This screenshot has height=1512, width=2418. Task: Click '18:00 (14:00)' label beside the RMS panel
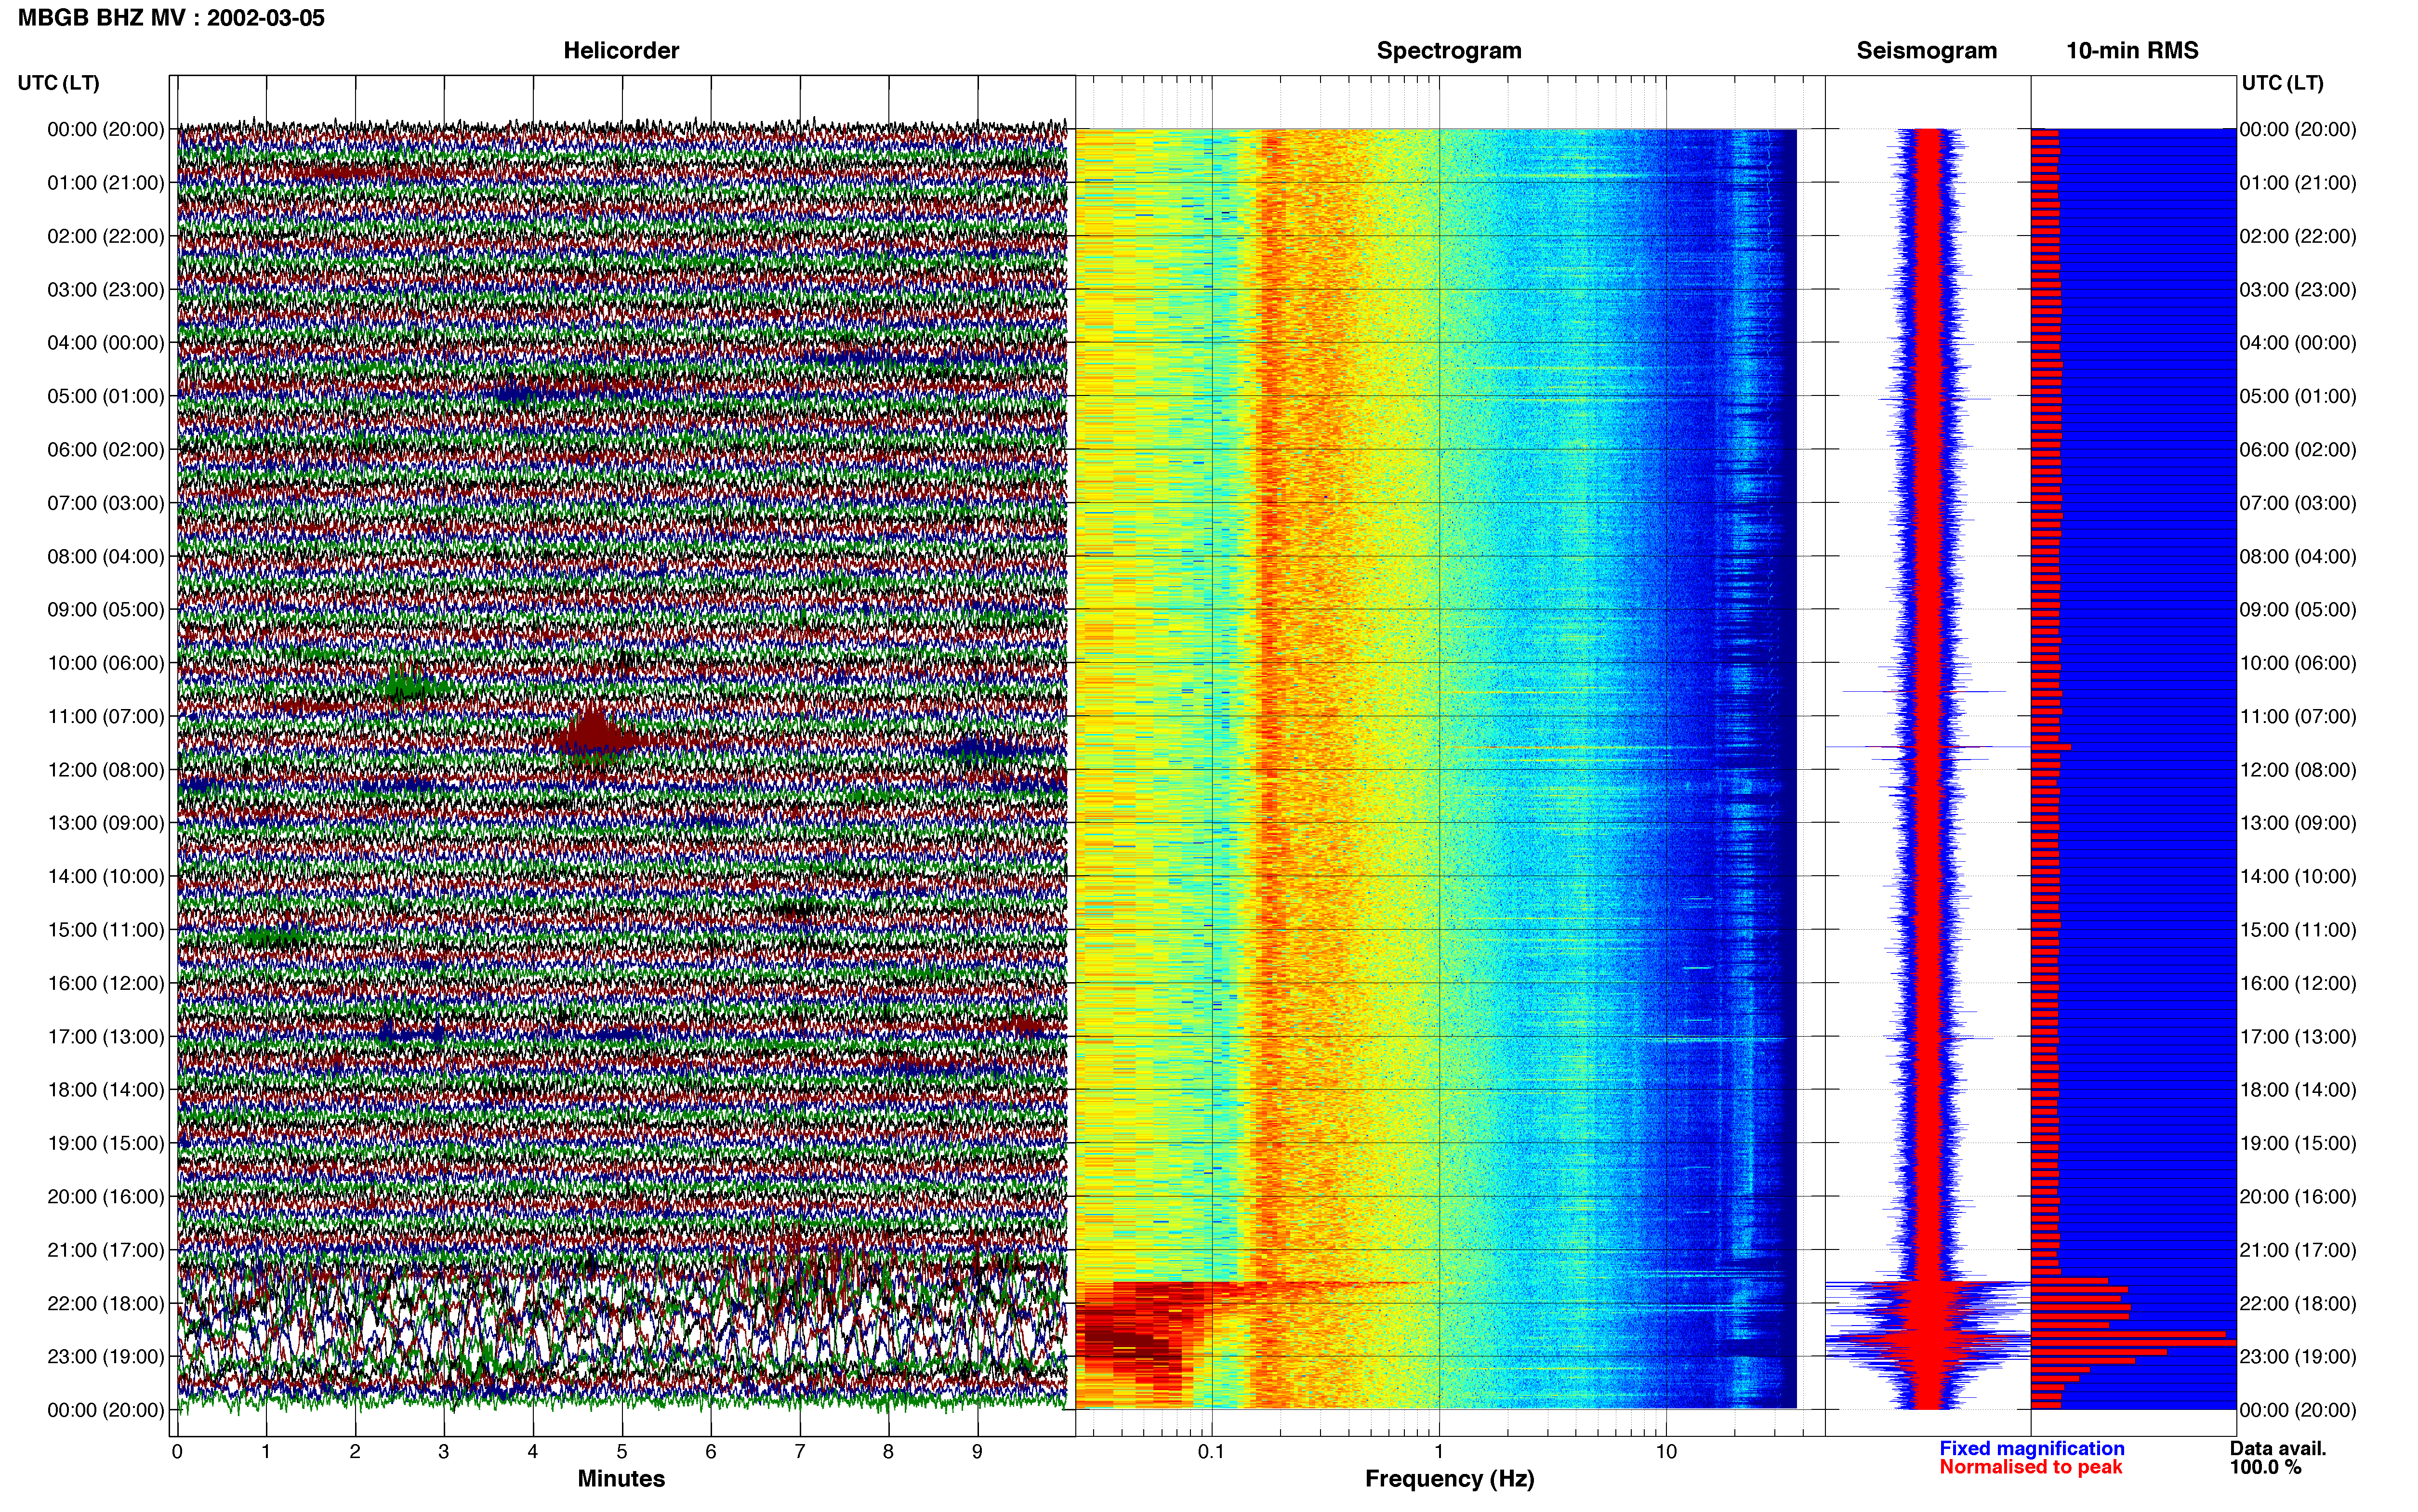pyautogui.click(x=2298, y=1090)
